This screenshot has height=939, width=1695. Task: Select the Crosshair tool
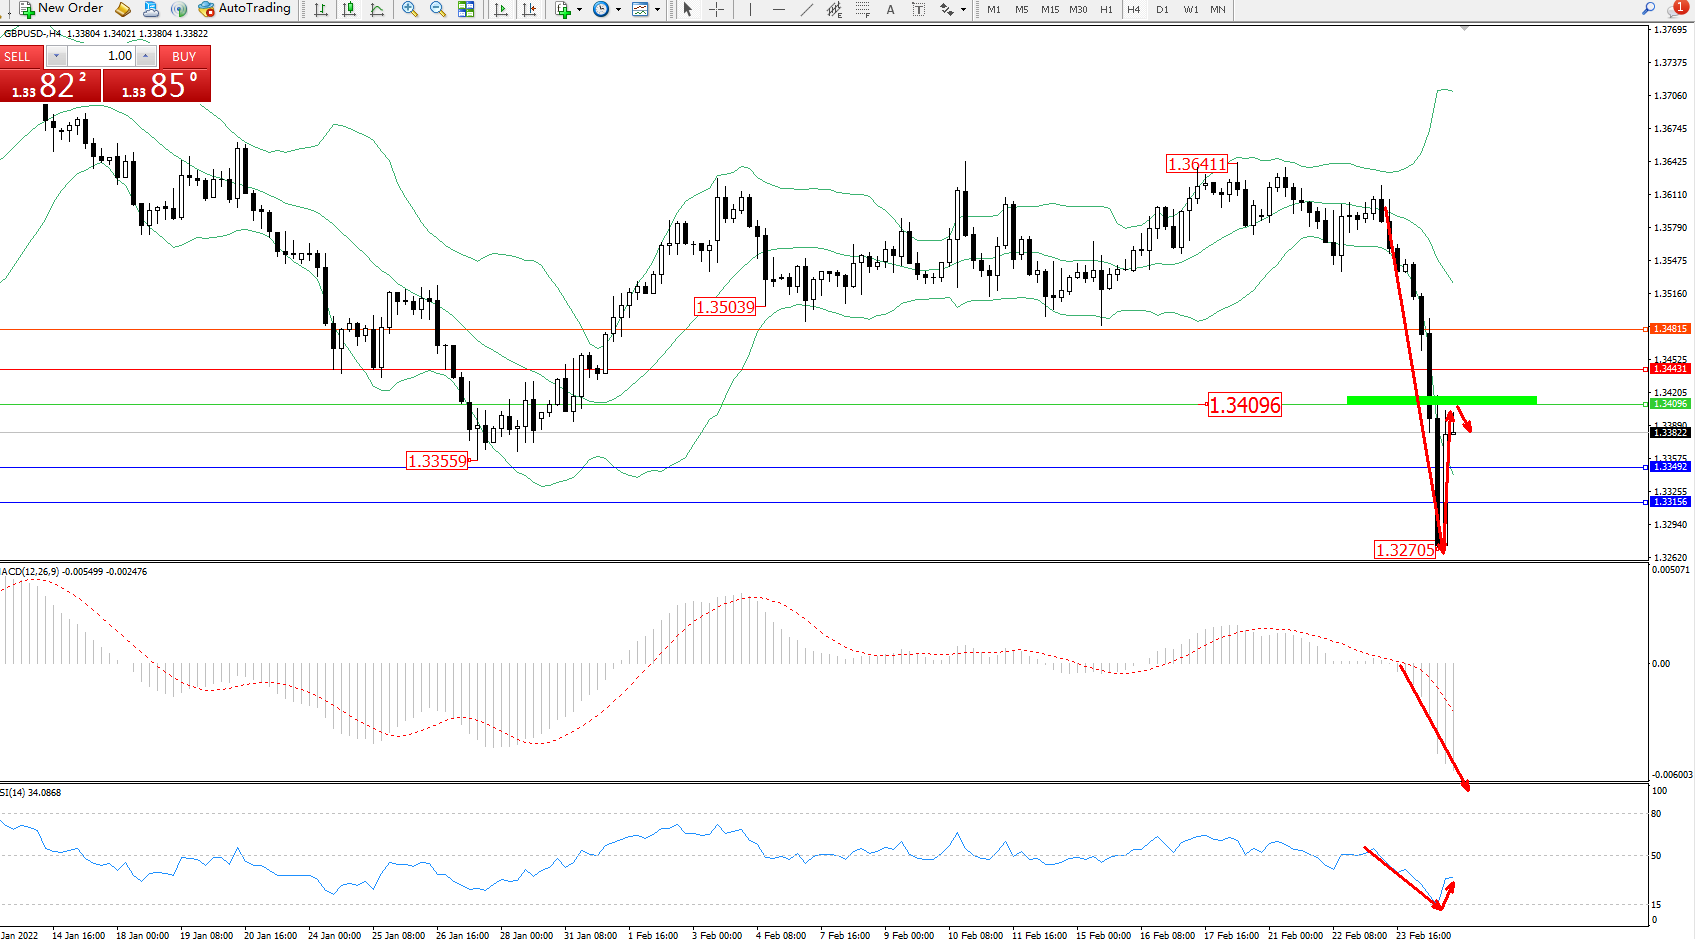click(x=716, y=10)
